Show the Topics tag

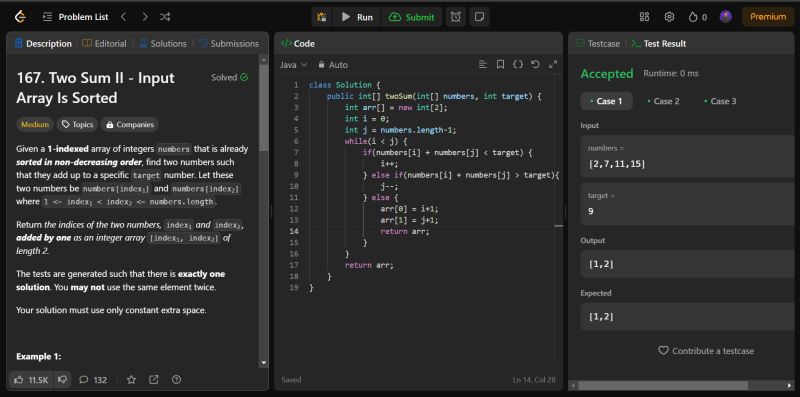coord(78,125)
